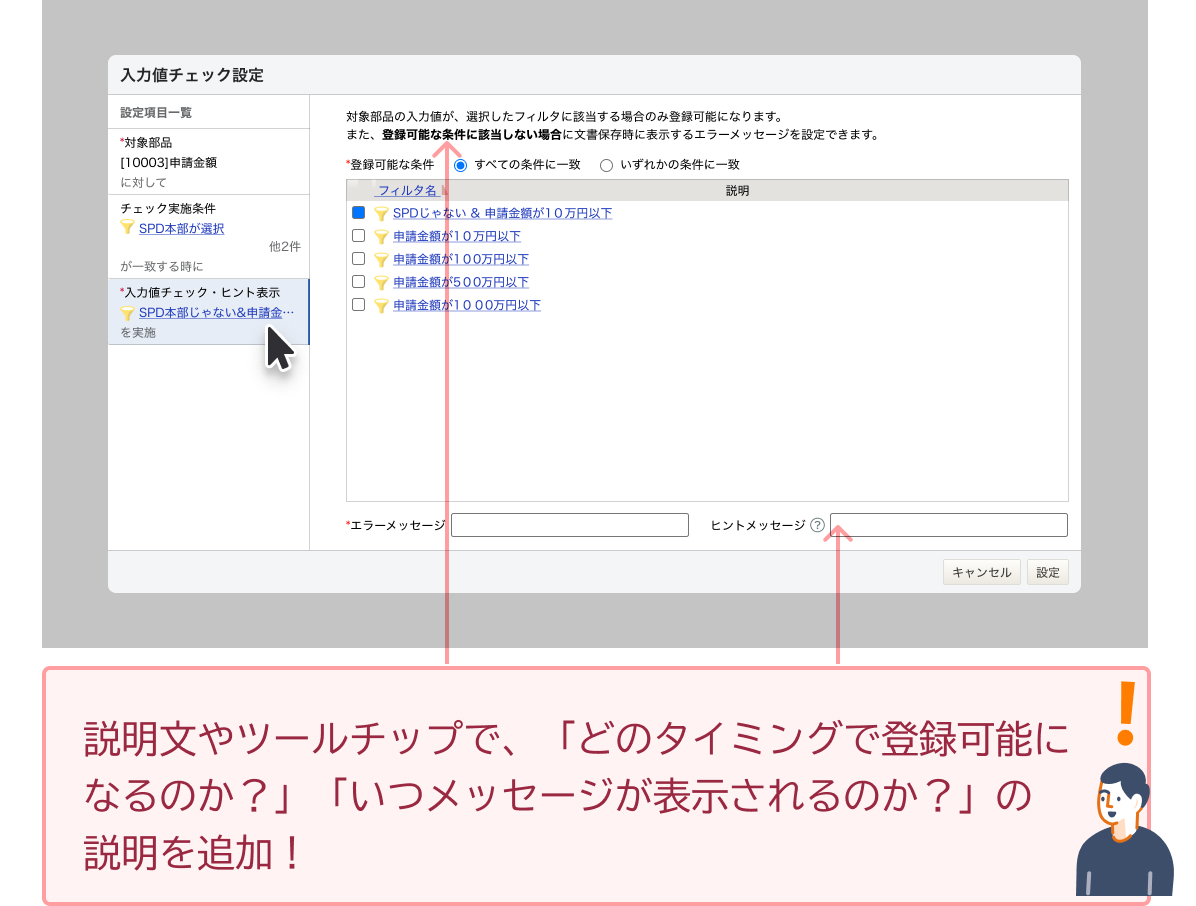Select 対象部品 setting item in sidebar
Viewport: 1196px width, 906px height.
[208, 162]
